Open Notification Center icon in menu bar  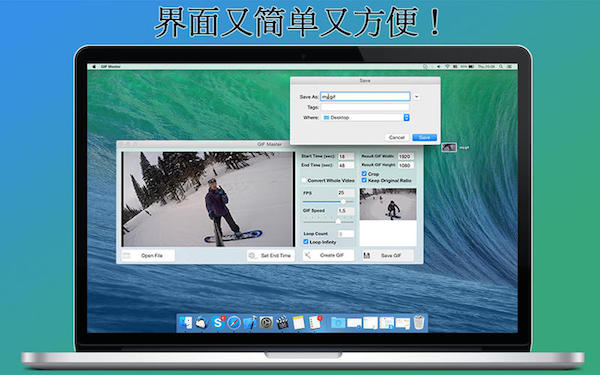click(x=509, y=67)
